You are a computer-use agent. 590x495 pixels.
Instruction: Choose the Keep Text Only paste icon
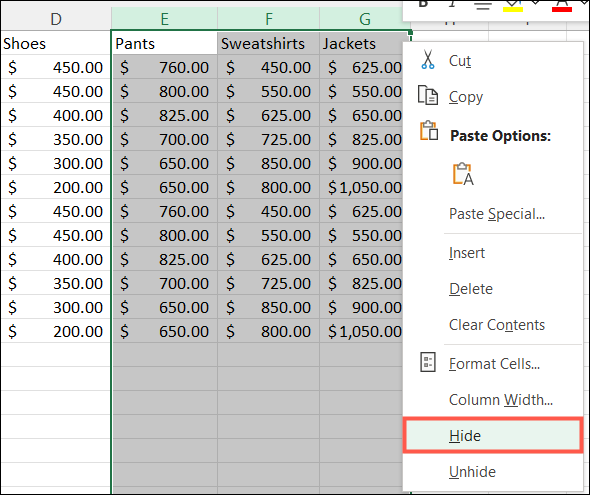click(x=463, y=174)
